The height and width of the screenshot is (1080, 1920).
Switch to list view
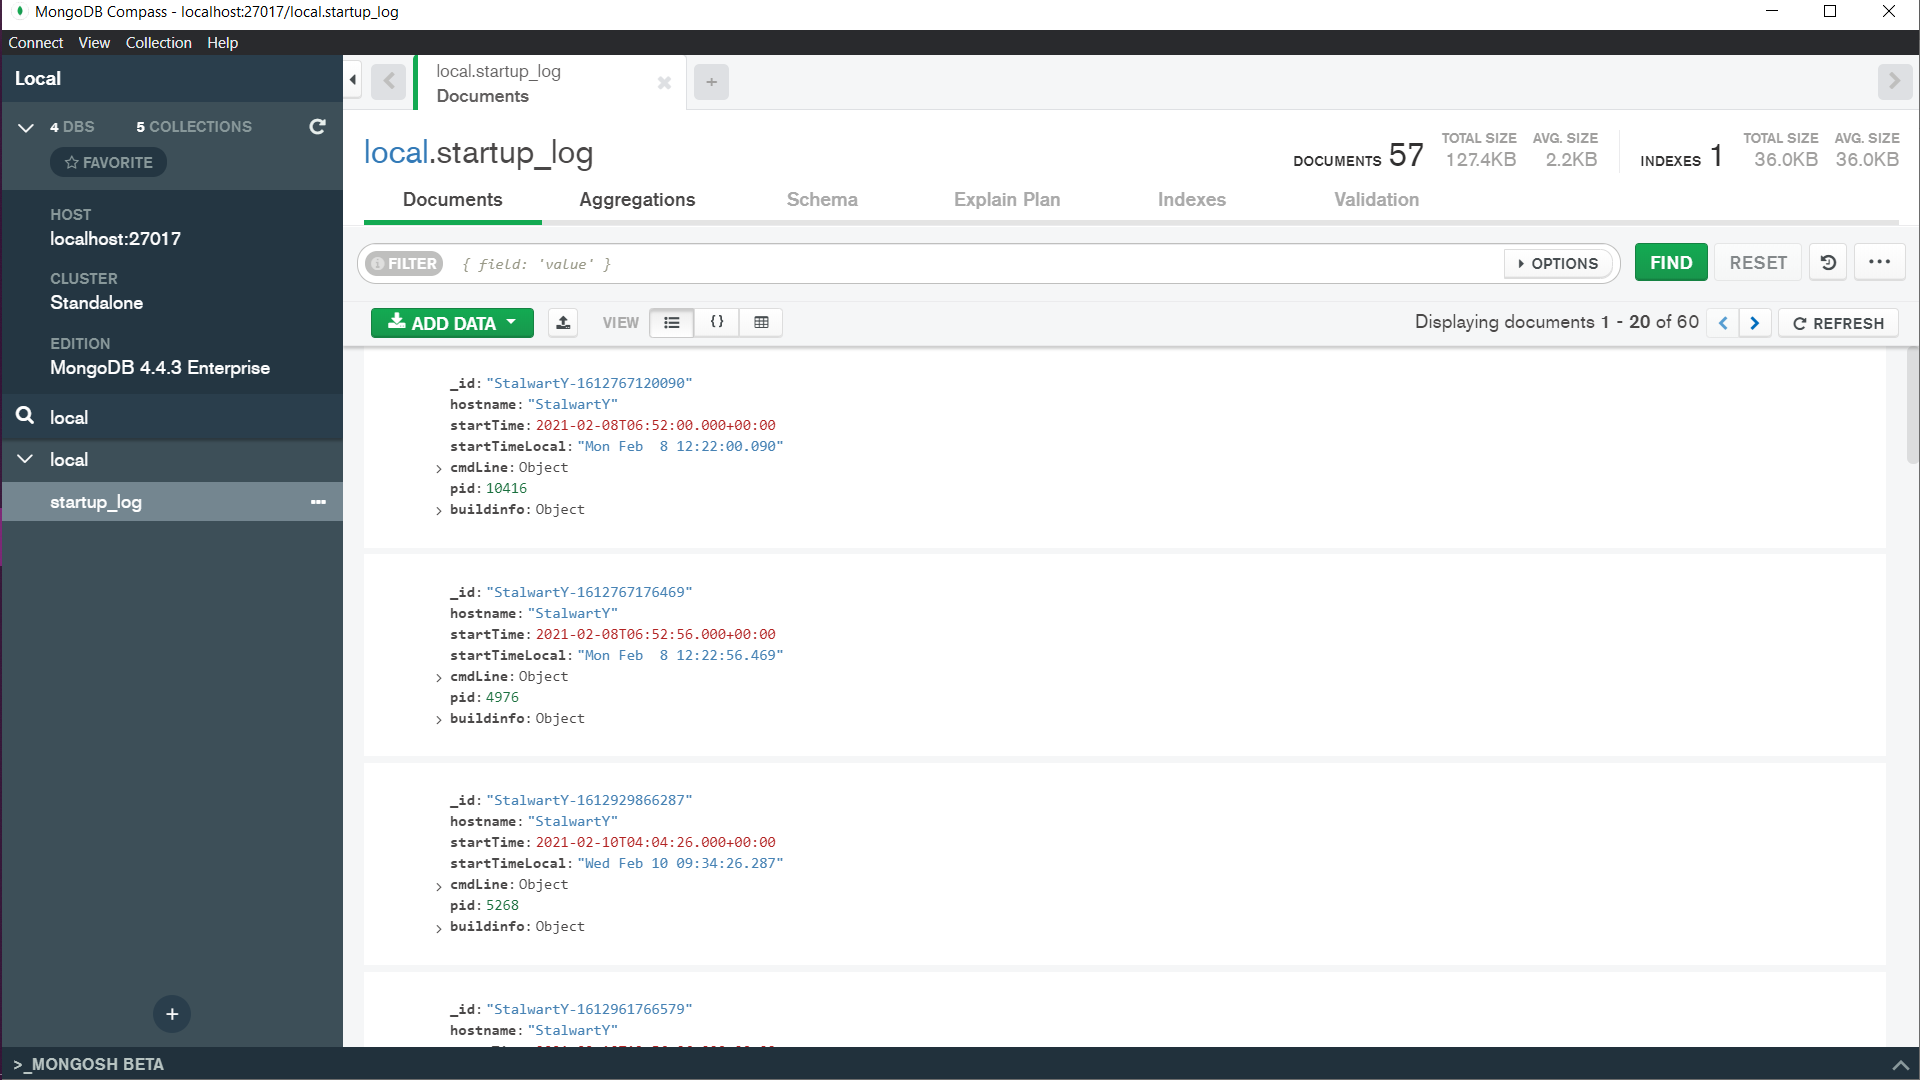672,323
